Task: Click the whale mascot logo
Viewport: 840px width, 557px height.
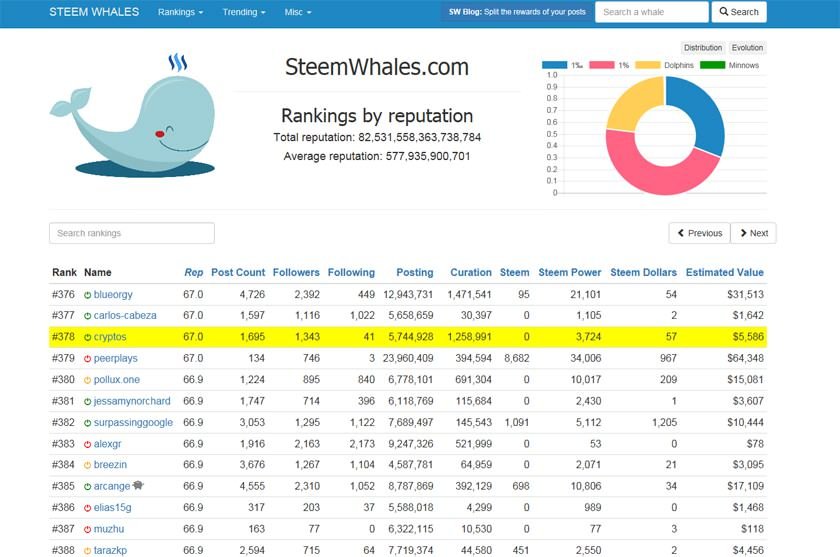Action: coord(133,115)
